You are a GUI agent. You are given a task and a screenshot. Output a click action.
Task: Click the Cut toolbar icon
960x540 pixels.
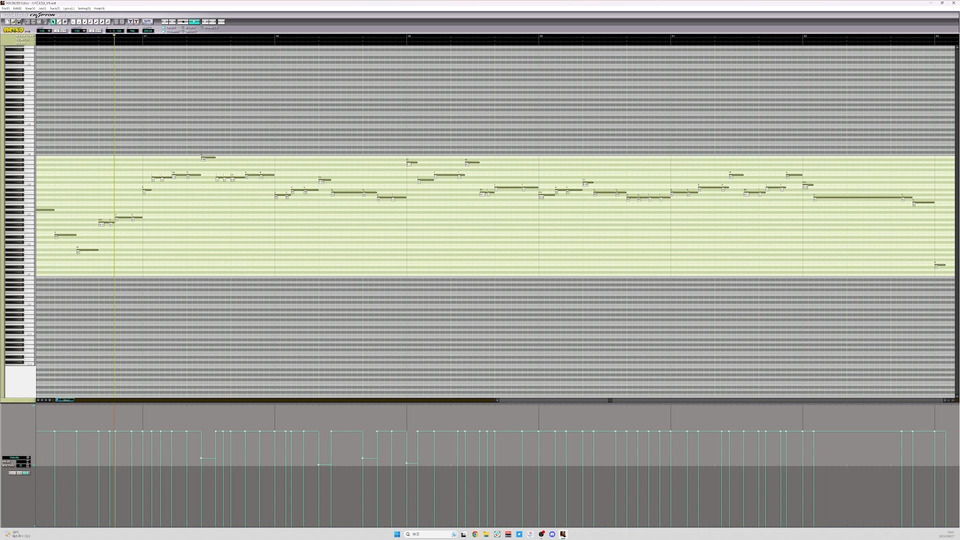(27, 21)
